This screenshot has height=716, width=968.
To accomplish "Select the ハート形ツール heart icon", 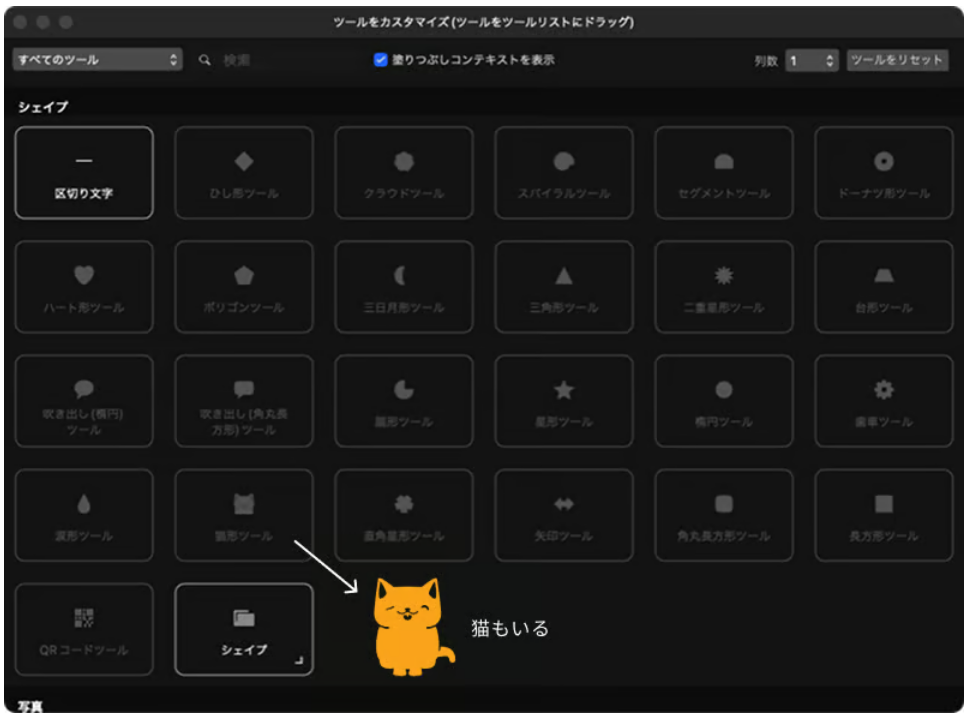I will click(84, 276).
